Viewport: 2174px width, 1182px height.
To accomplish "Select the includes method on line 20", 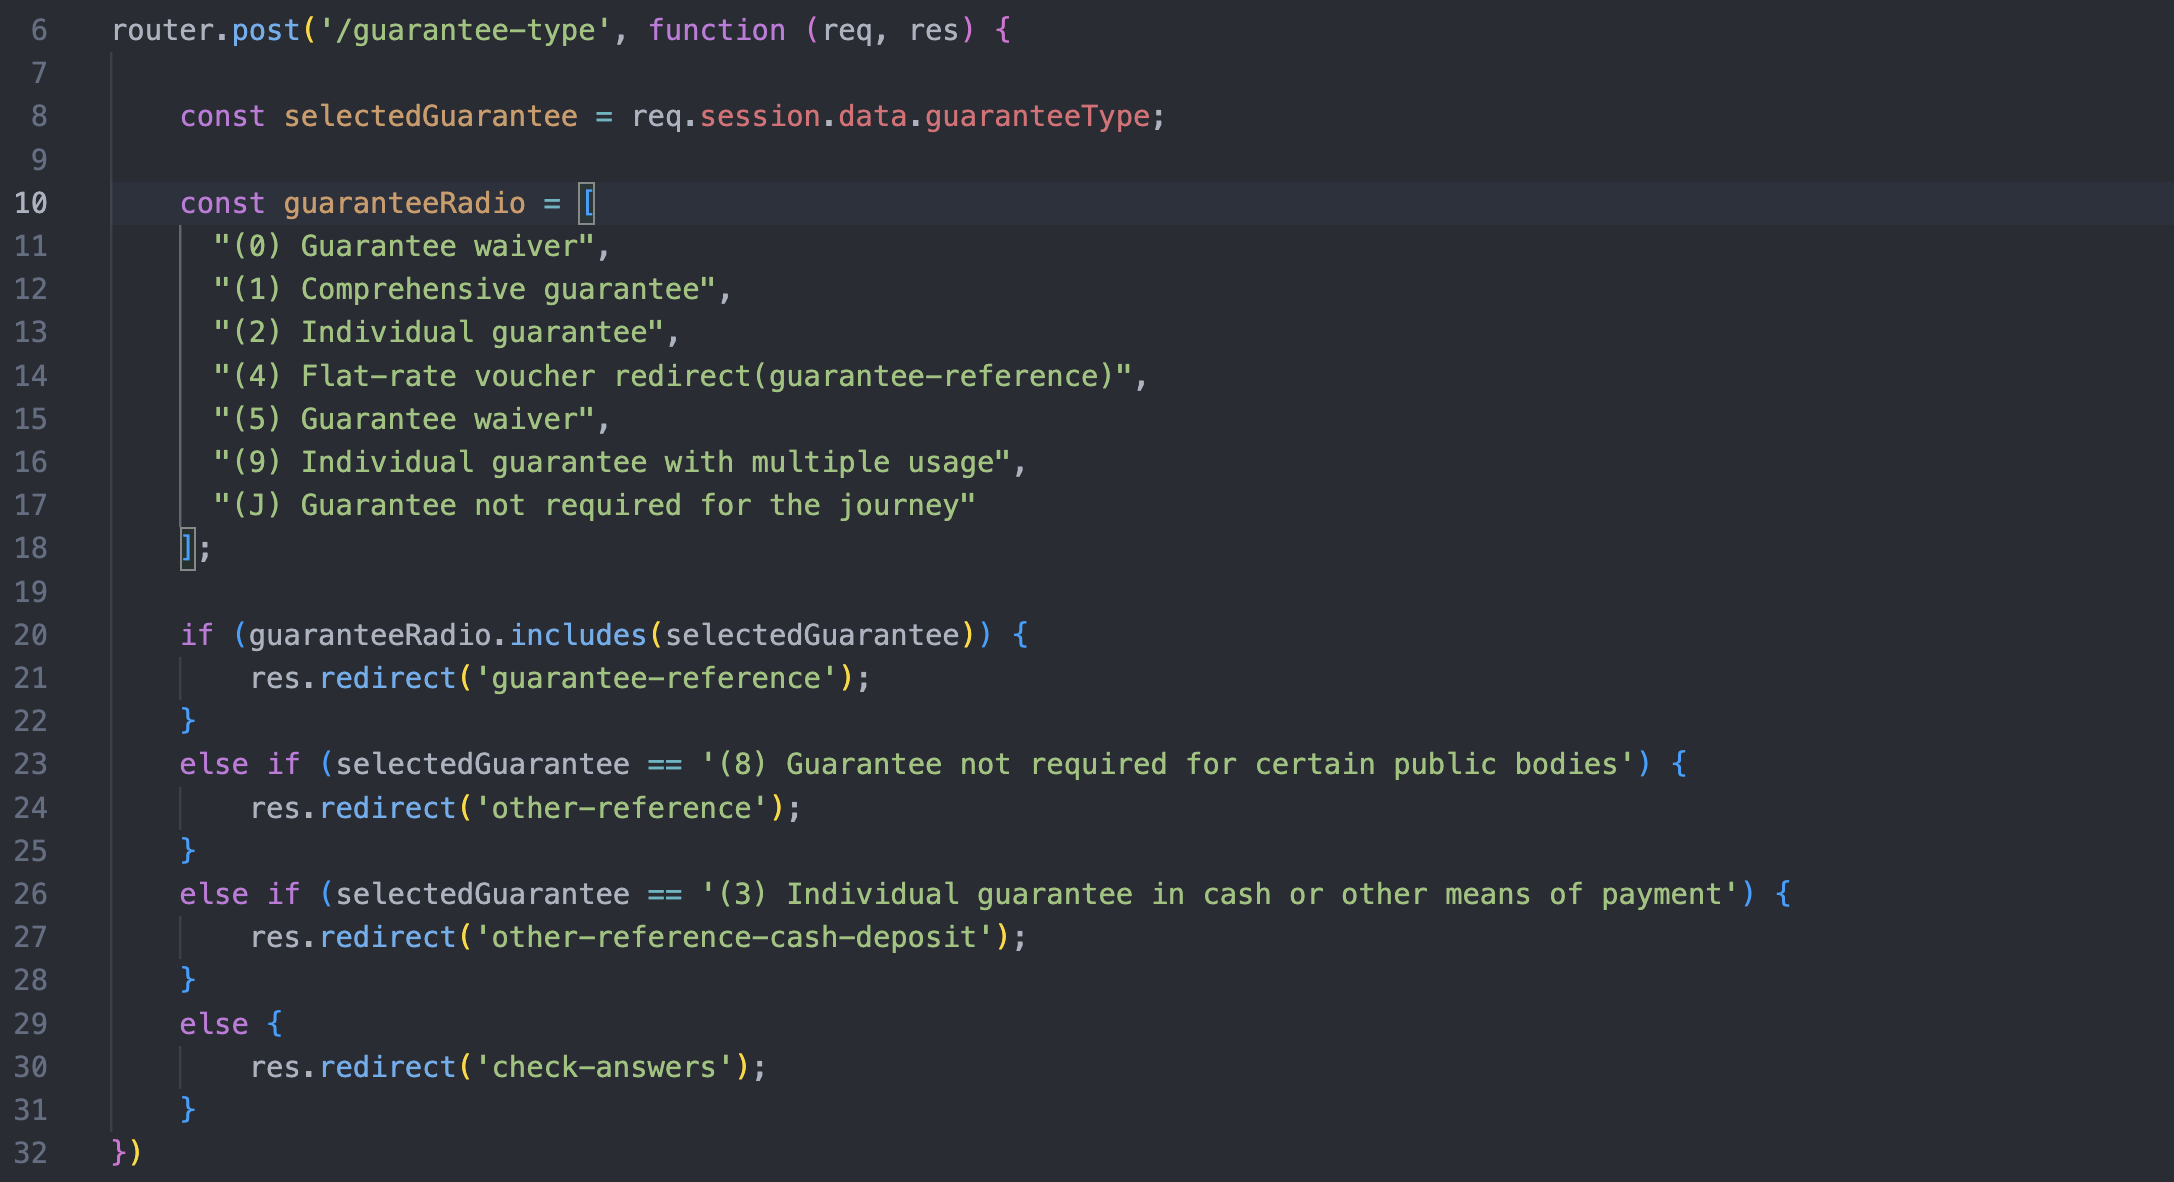I will click(577, 634).
